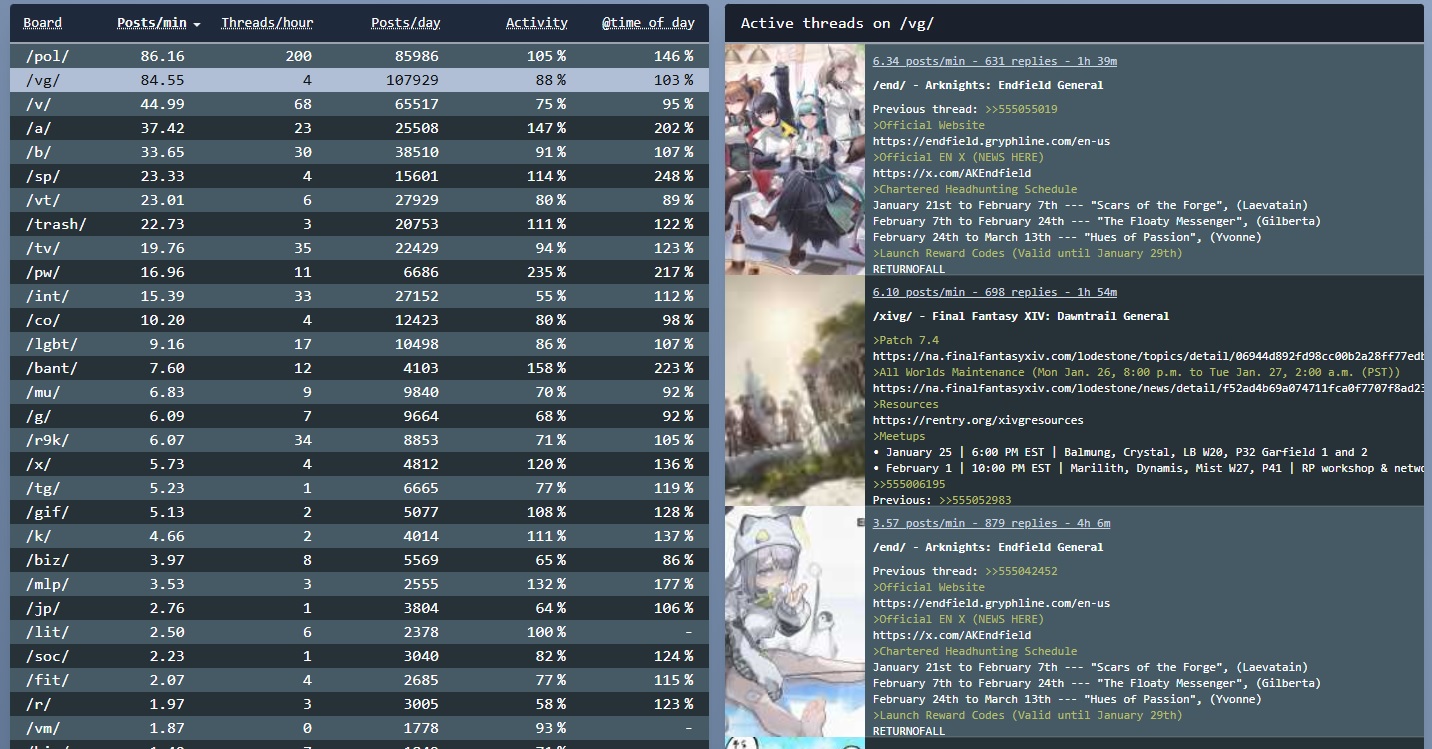The height and width of the screenshot is (749, 1432).
Task: Select the /tg/ board row
Action: [359, 488]
